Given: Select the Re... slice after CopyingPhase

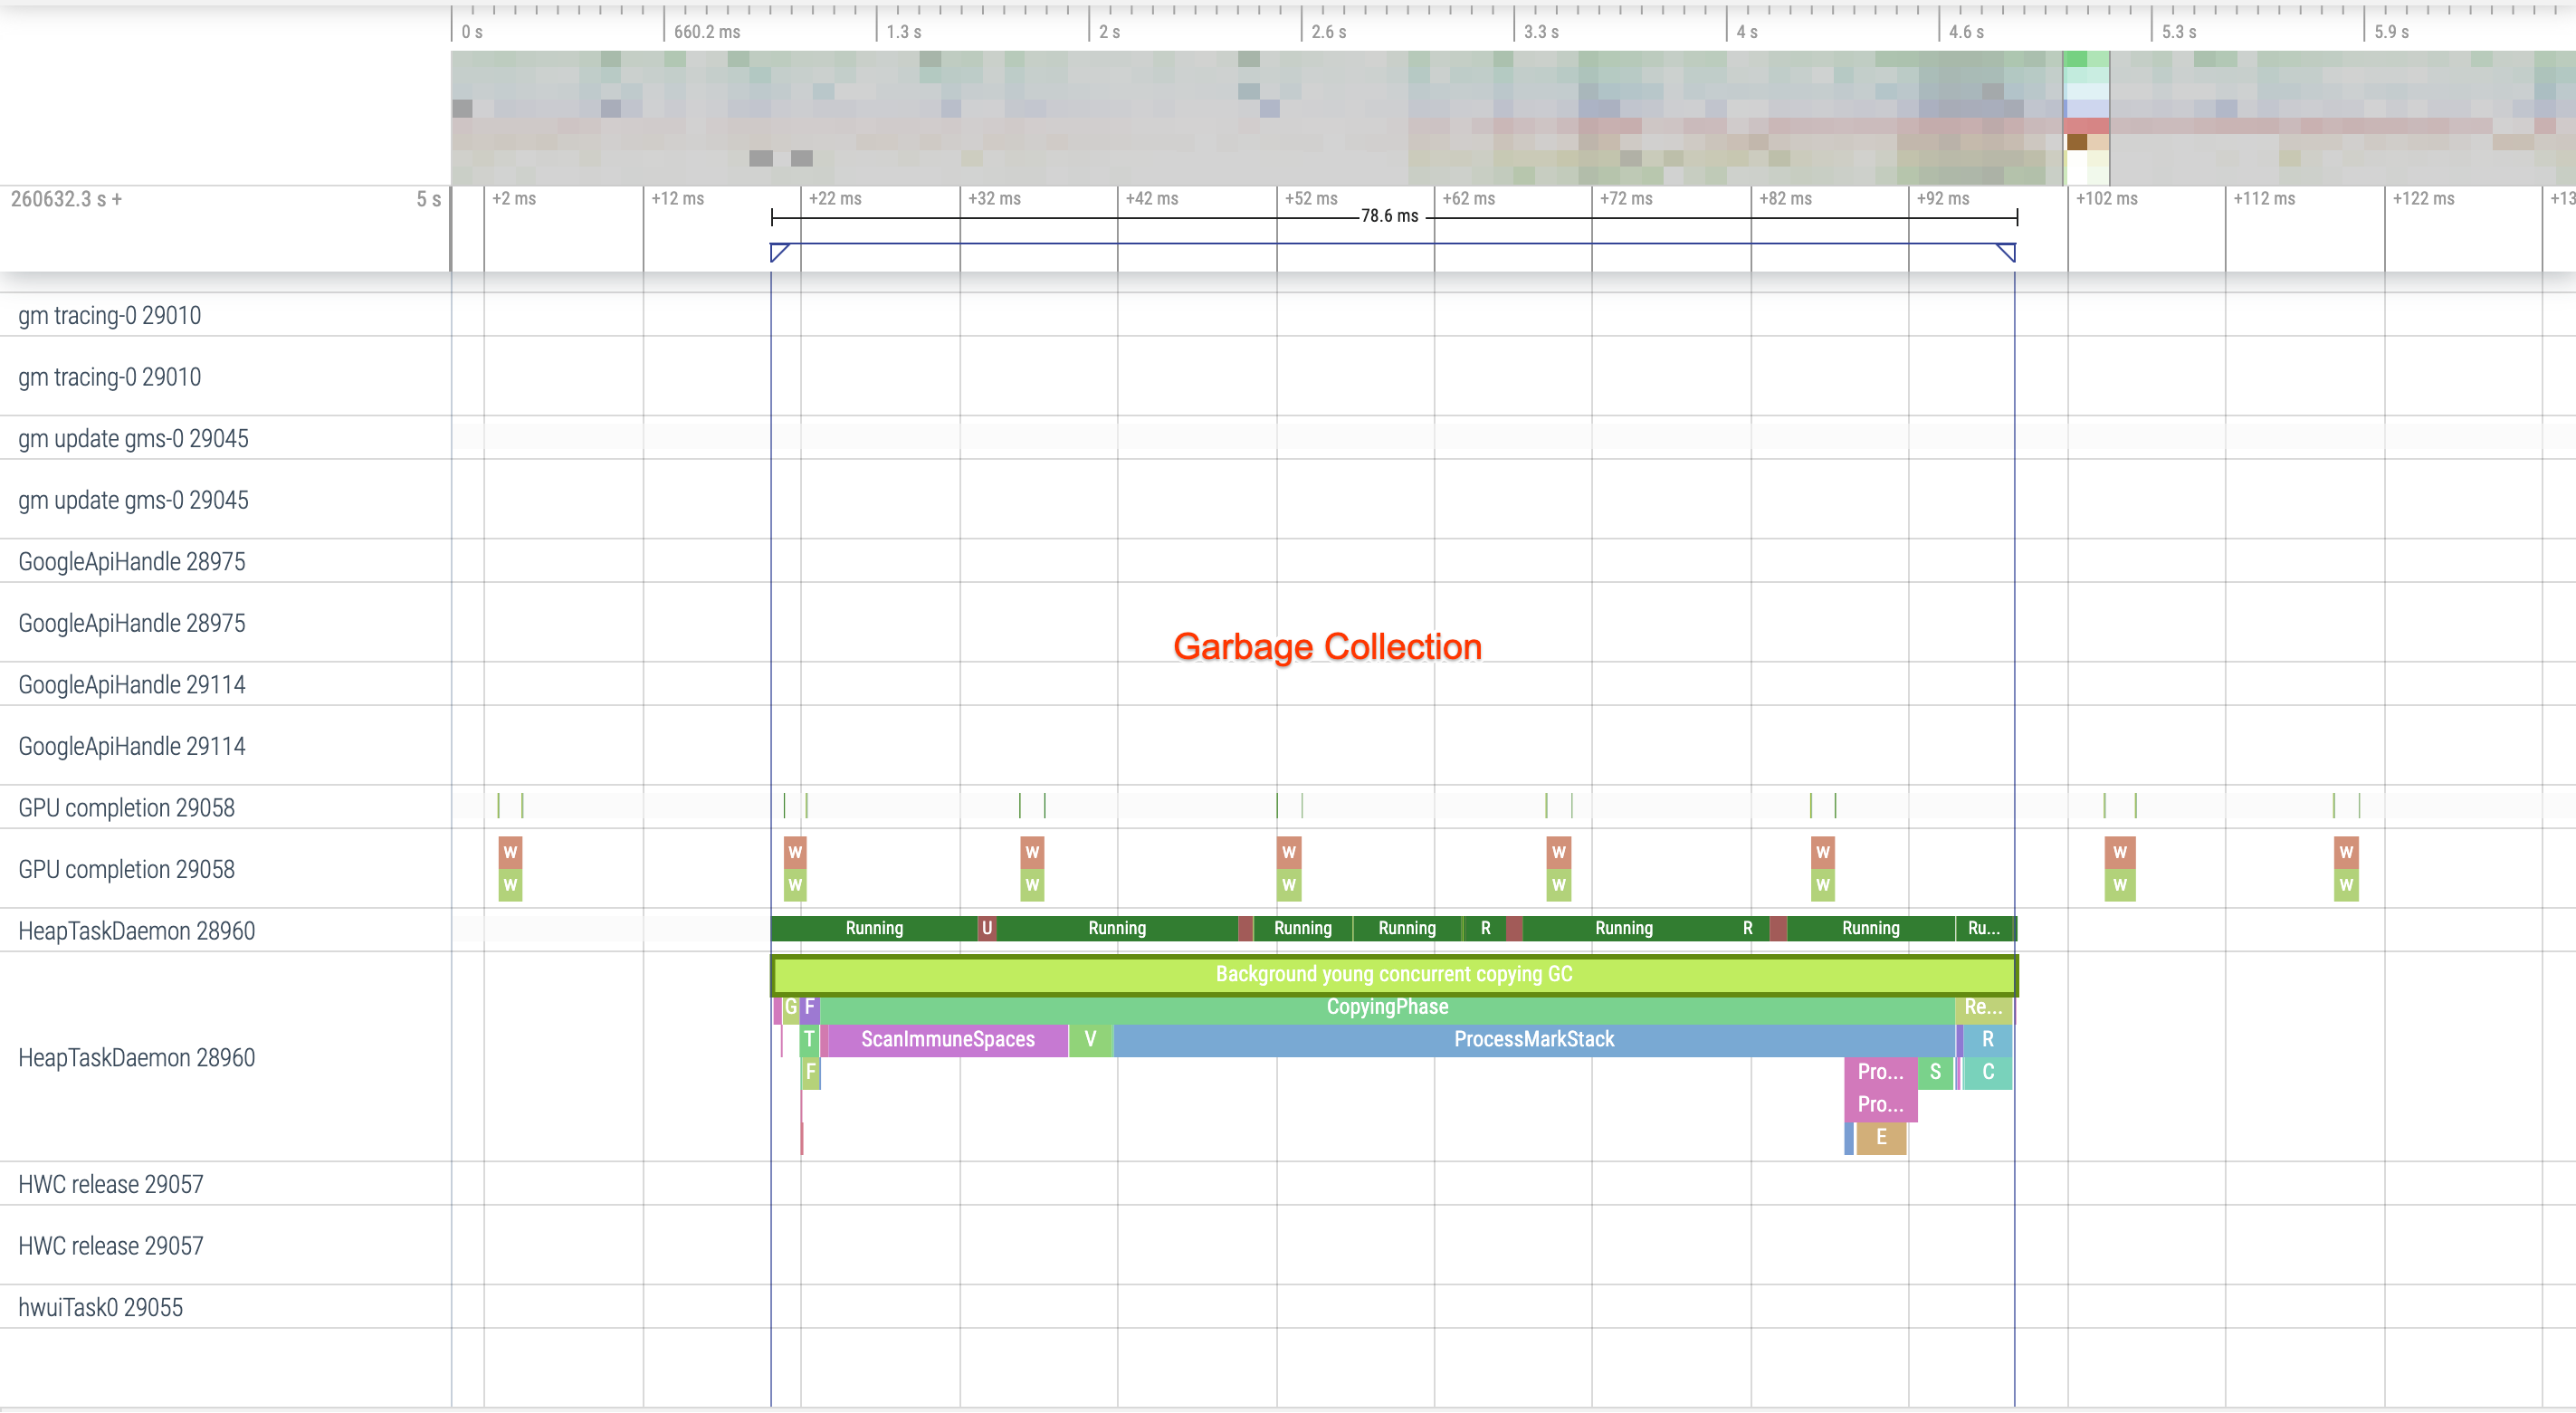Looking at the screenshot, I should pyautogui.click(x=1983, y=1007).
